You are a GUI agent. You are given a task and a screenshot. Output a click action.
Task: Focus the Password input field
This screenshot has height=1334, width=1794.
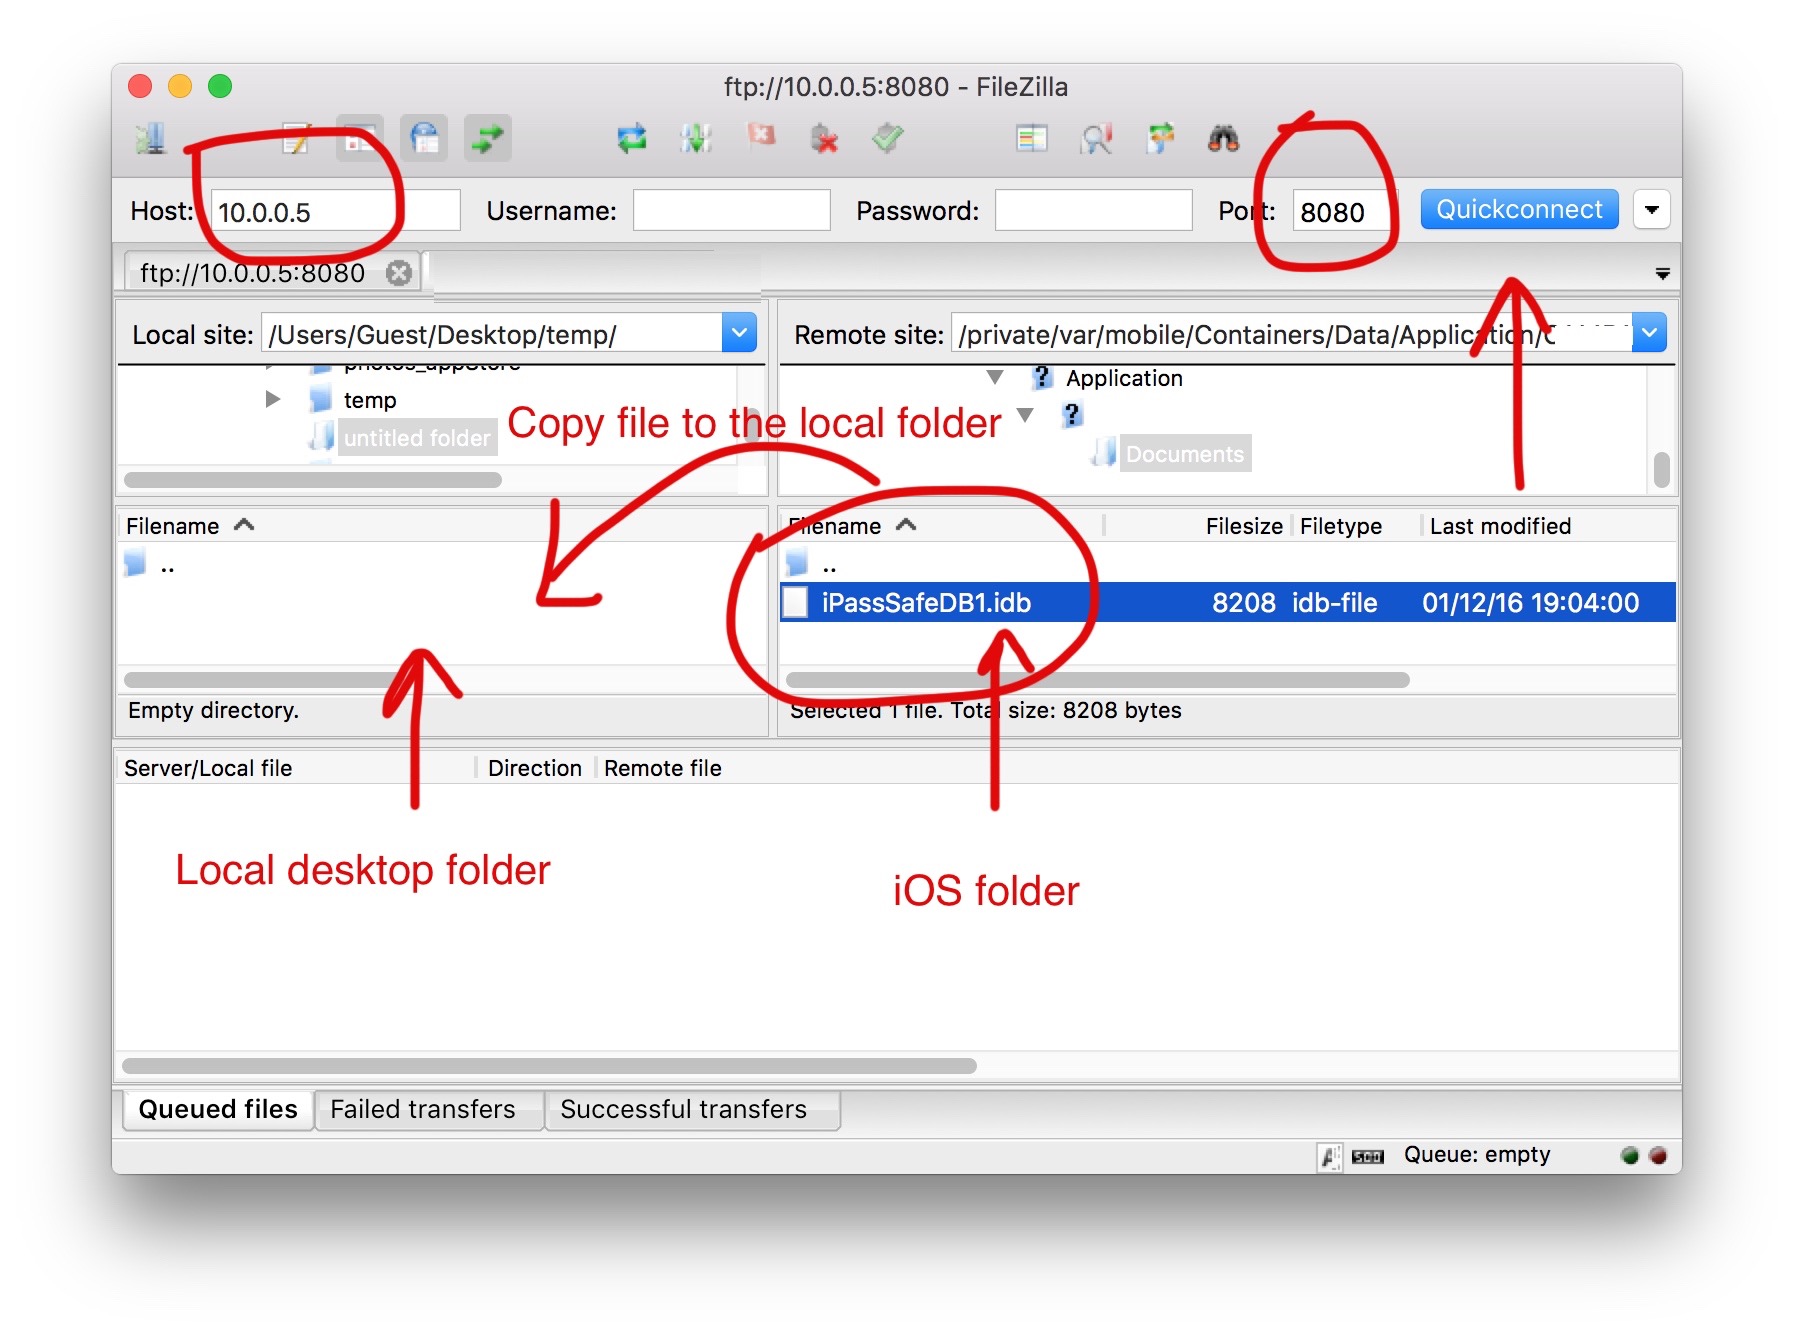[x=1094, y=211]
